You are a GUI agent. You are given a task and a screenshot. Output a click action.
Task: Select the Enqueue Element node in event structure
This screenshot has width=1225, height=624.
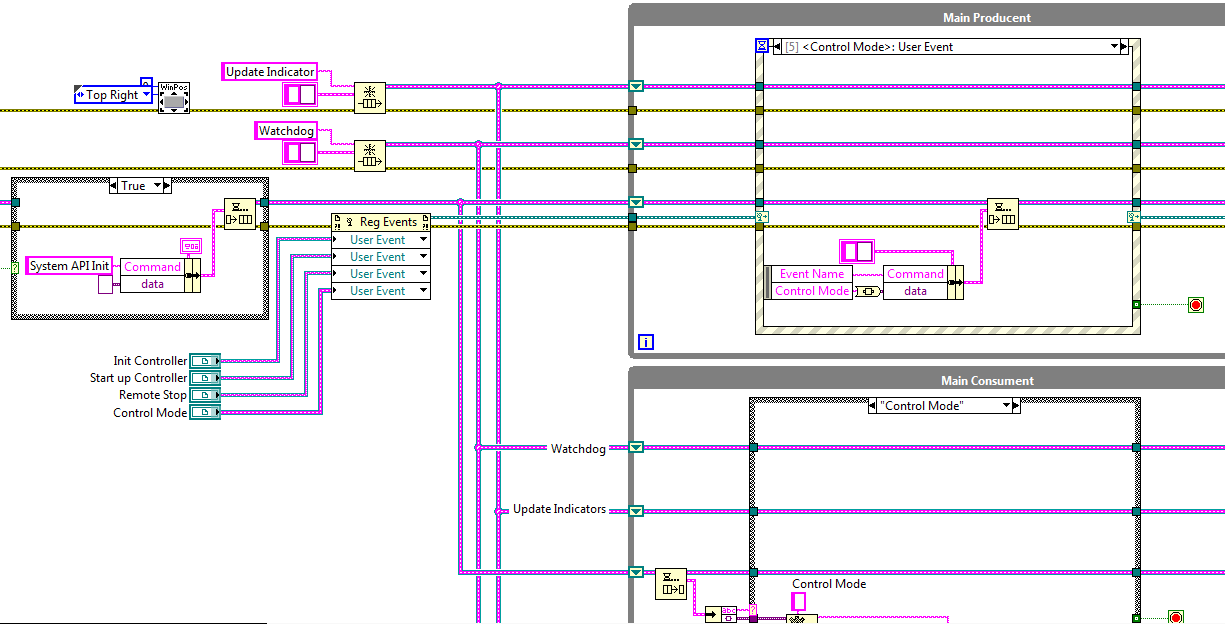tap(1003, 213)
